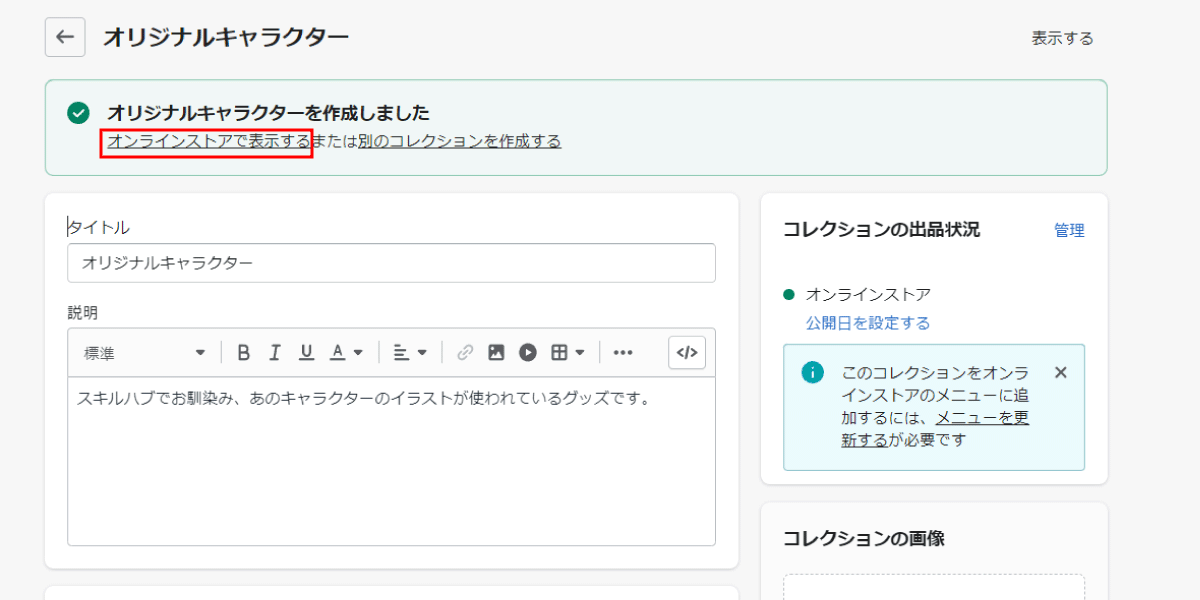
Task: Toggle underline formatting
Action: tap(307, 352)
